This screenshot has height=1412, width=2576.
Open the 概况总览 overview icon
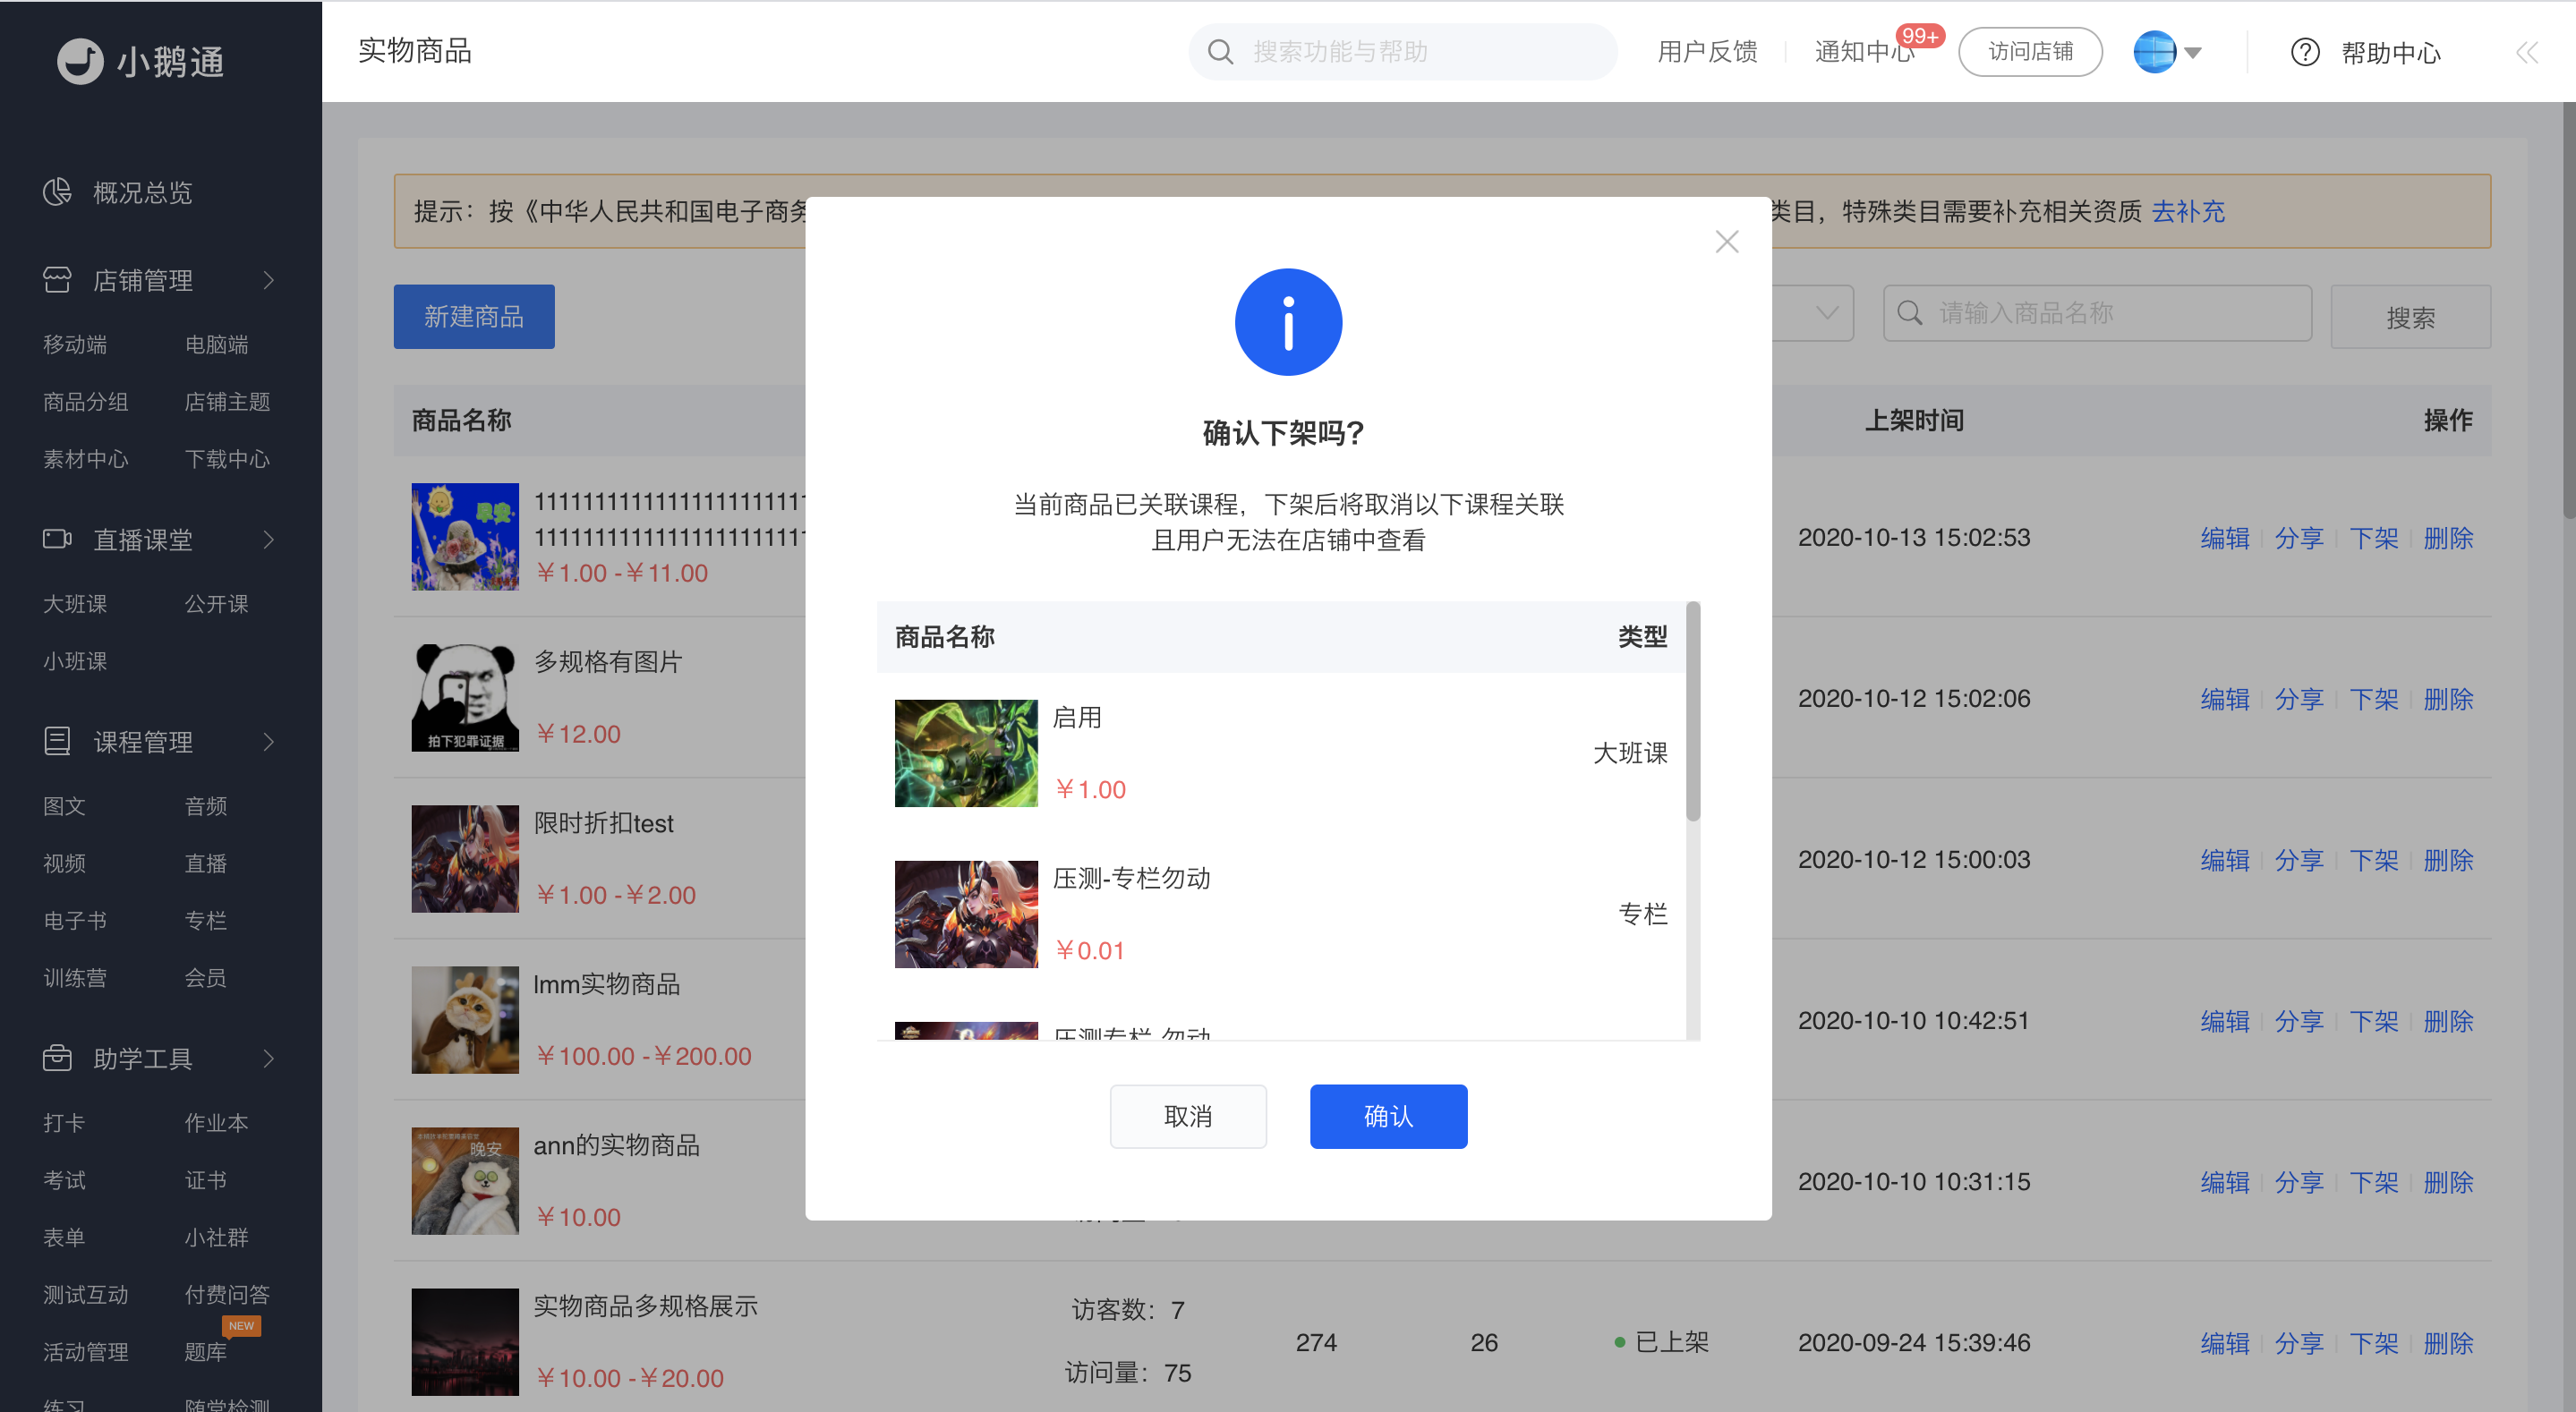click(x=57, y=192)
